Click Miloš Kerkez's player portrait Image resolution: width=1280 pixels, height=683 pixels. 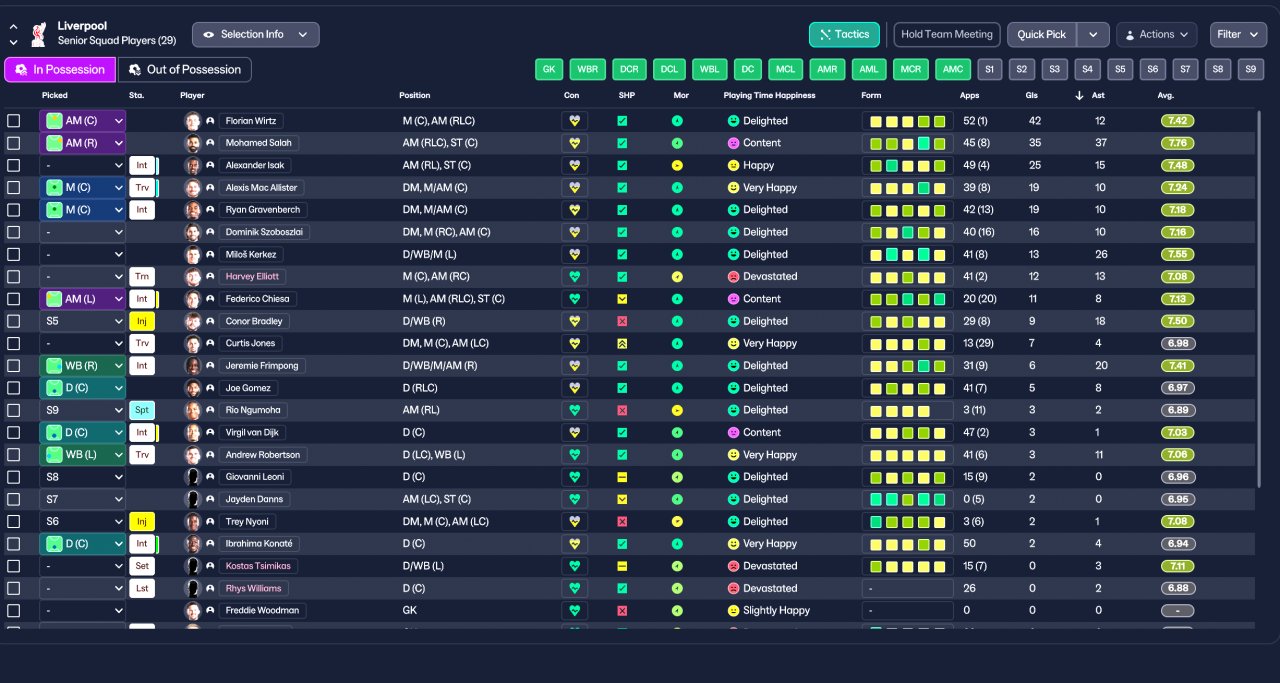pyautogui.click(x=193, y=254)
